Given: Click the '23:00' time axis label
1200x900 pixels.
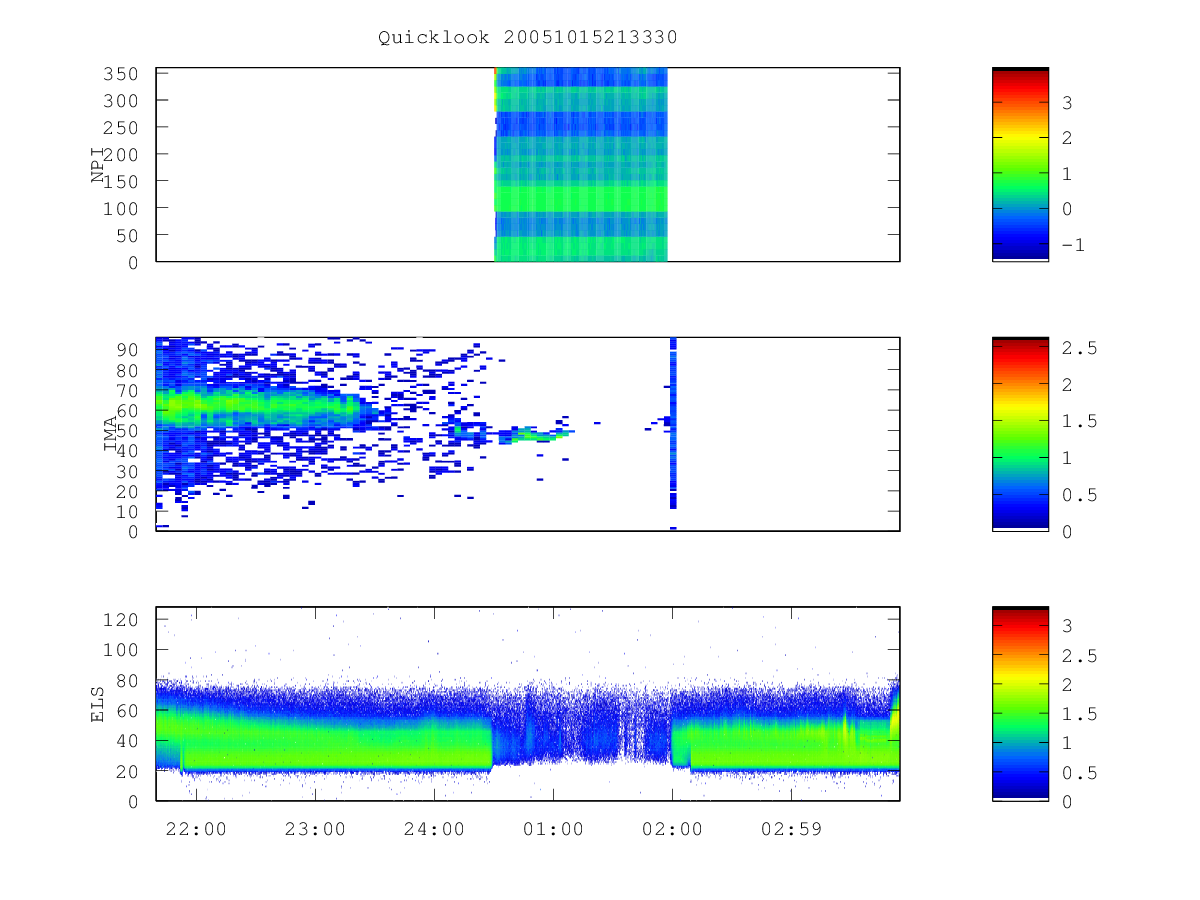Looking at the screenshot, I should tap(315, 829).
